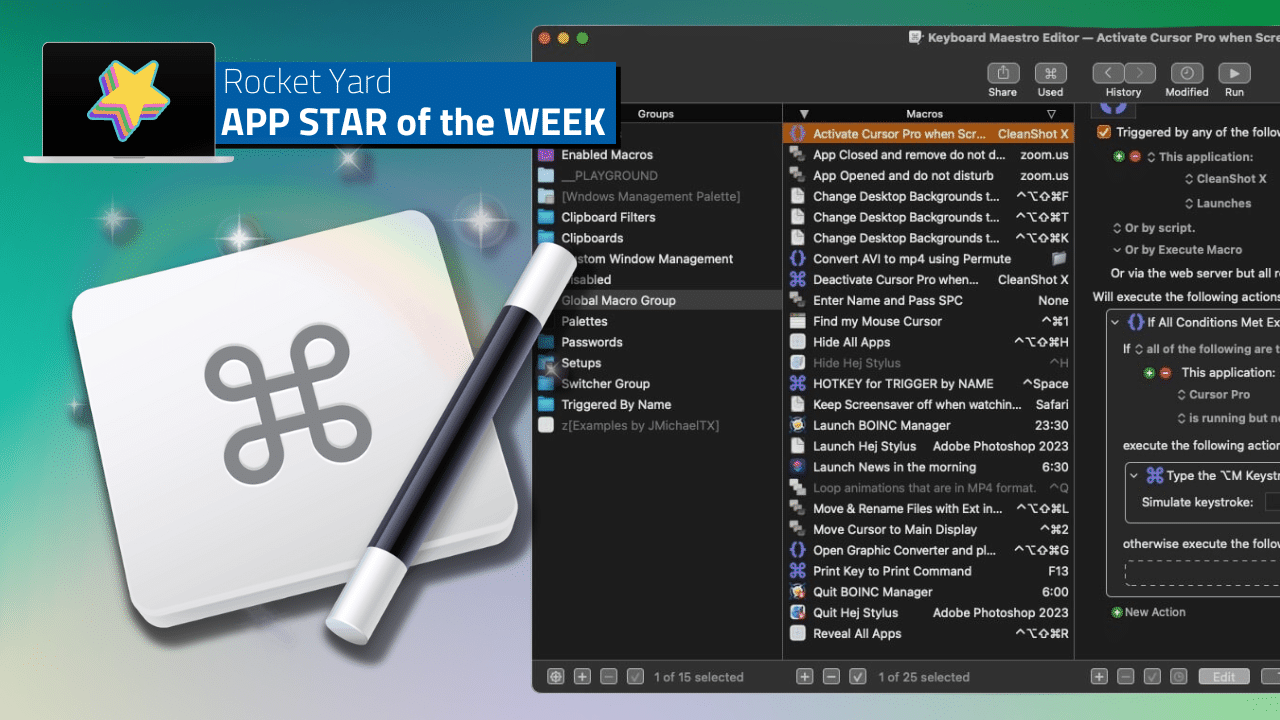The image size is (1280, 720).
Task: Open the Launches trigger dropdown
Action: [x=1223, y=203]
